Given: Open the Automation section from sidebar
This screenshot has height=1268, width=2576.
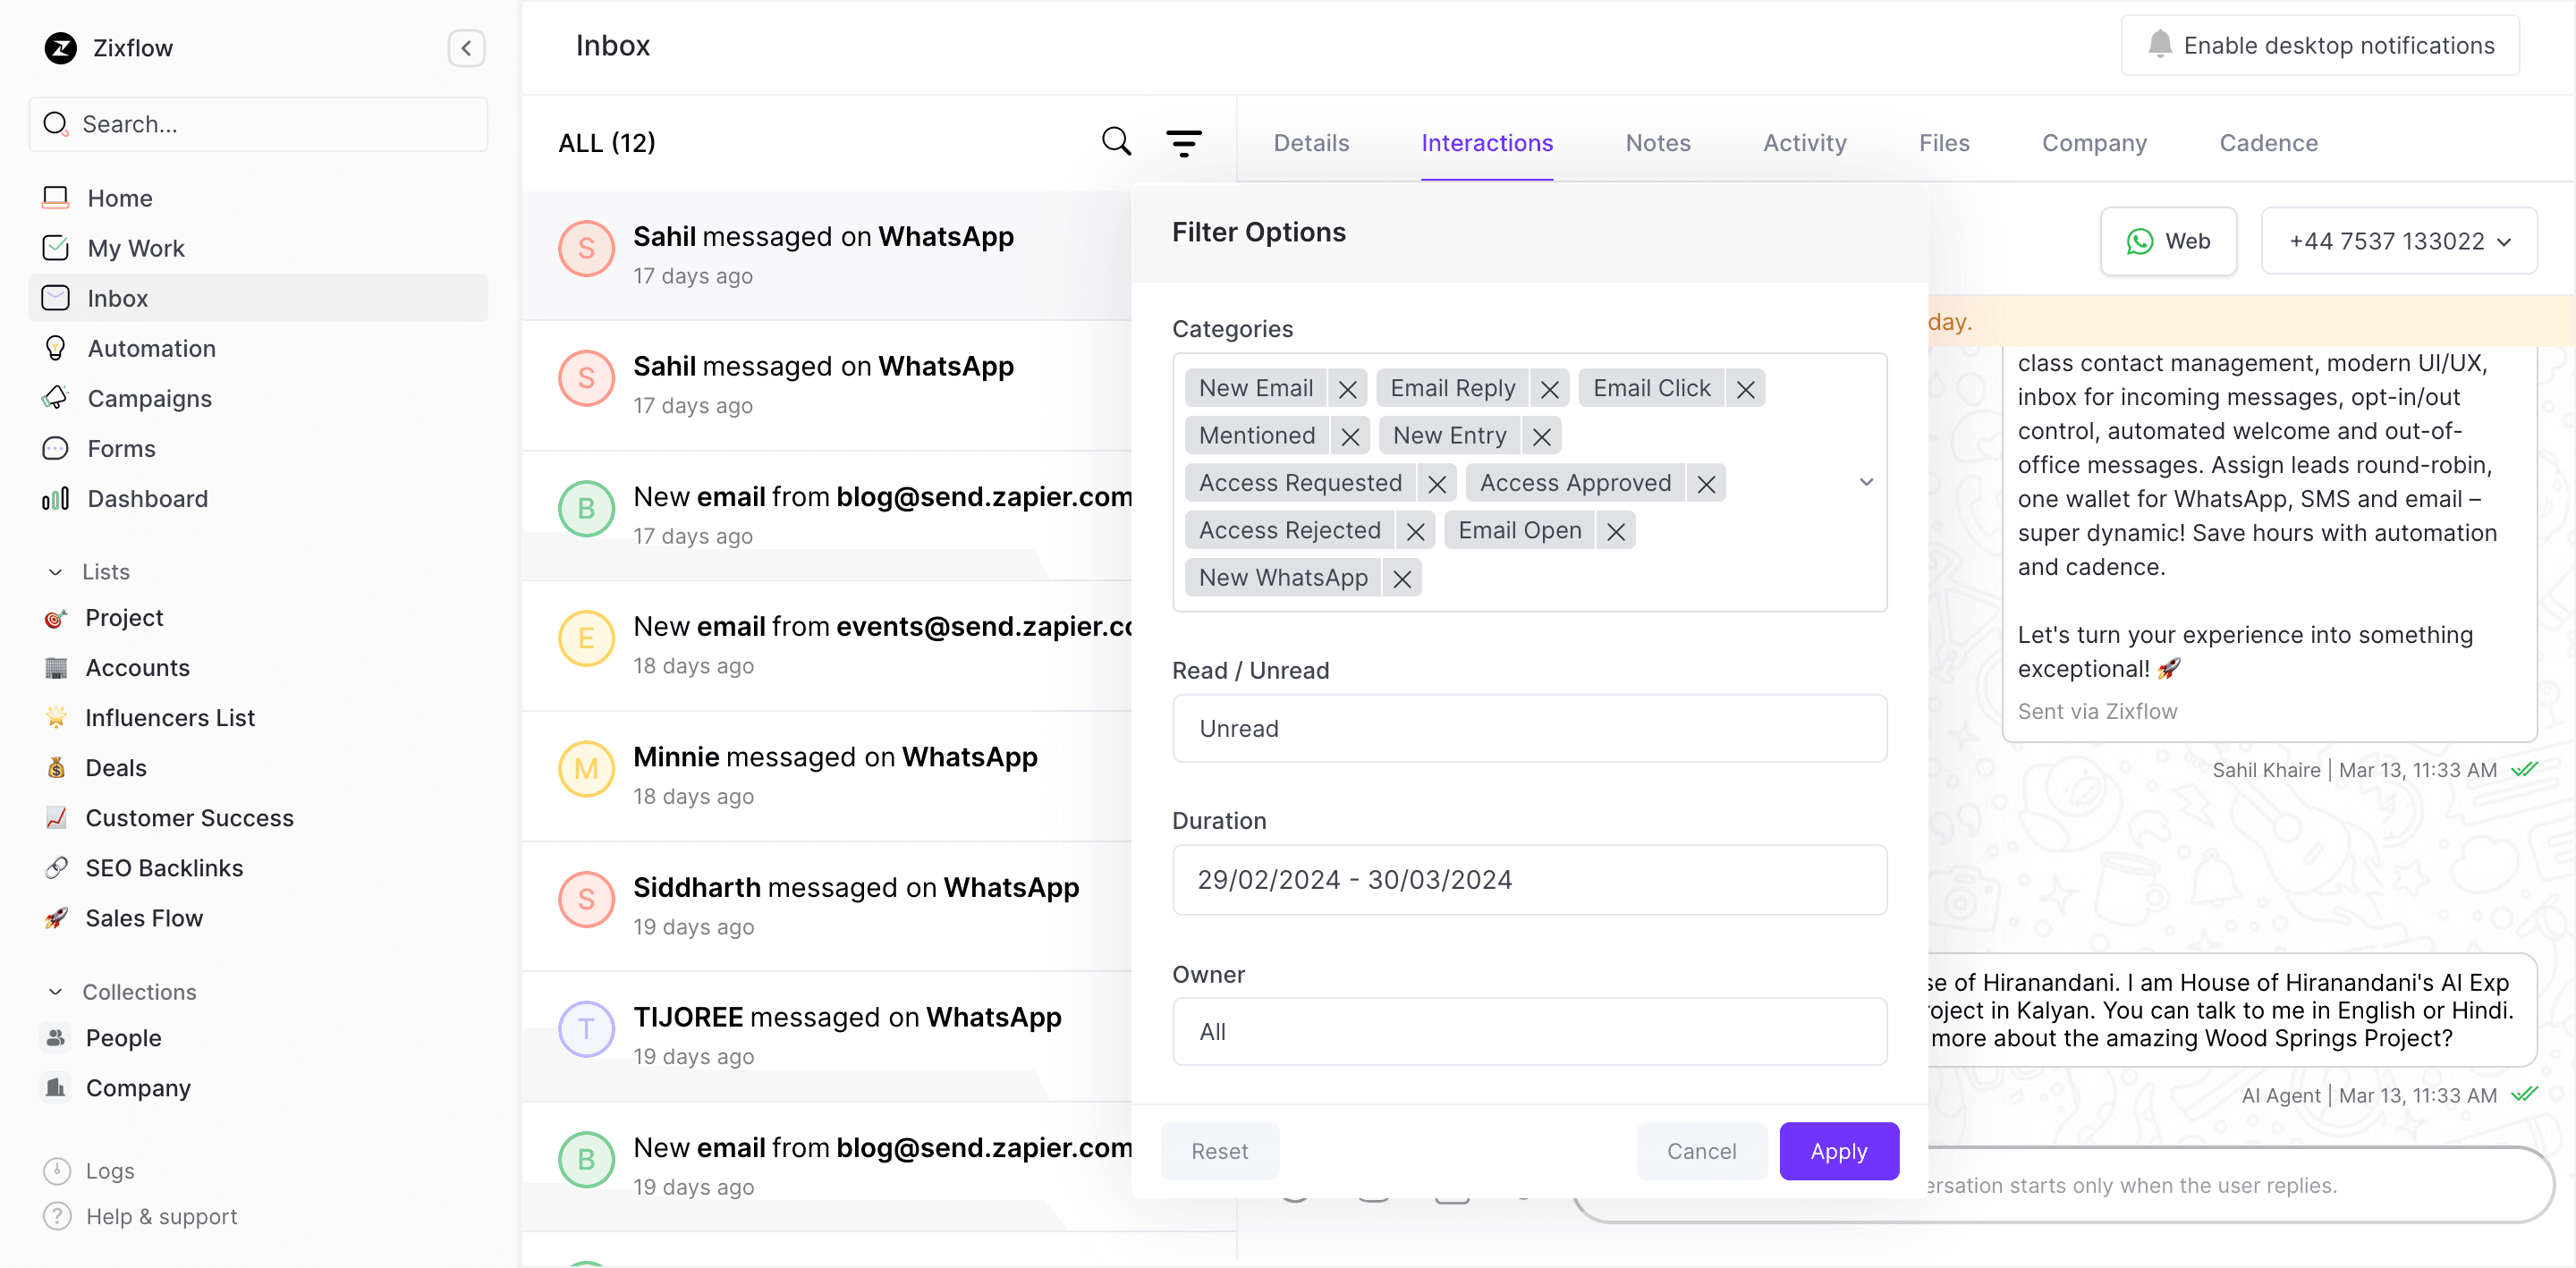Looking at the screenshot, I should (x=150, y=348).
